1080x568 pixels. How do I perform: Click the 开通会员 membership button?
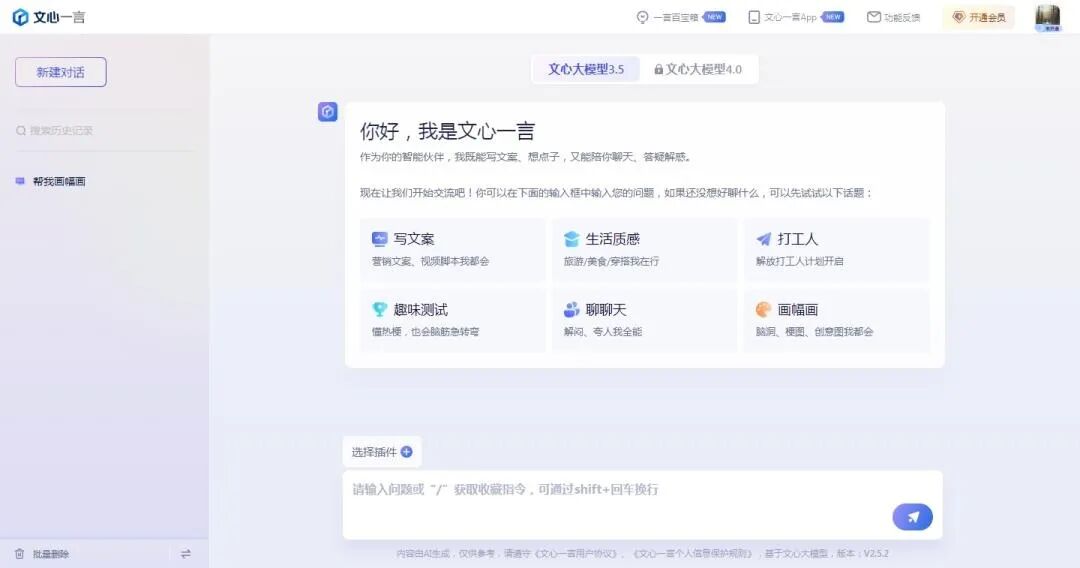979,17
